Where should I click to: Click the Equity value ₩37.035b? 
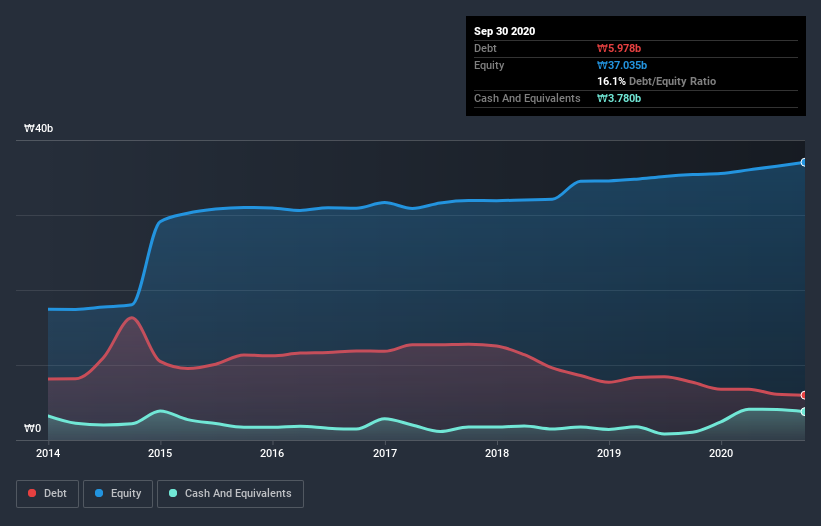tap(622, 65)
